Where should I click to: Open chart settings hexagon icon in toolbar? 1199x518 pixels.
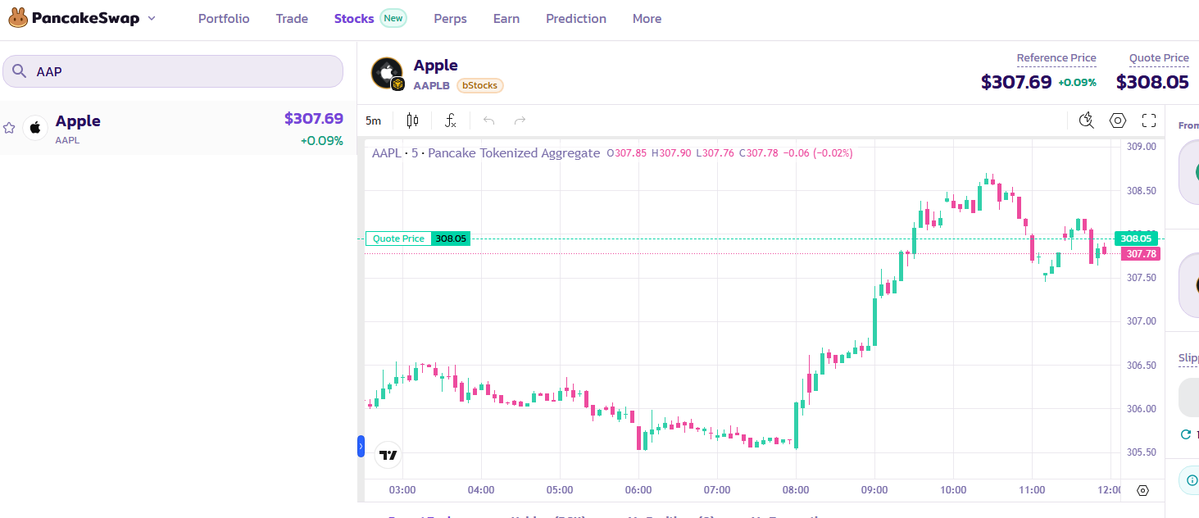pos(1118,120)
